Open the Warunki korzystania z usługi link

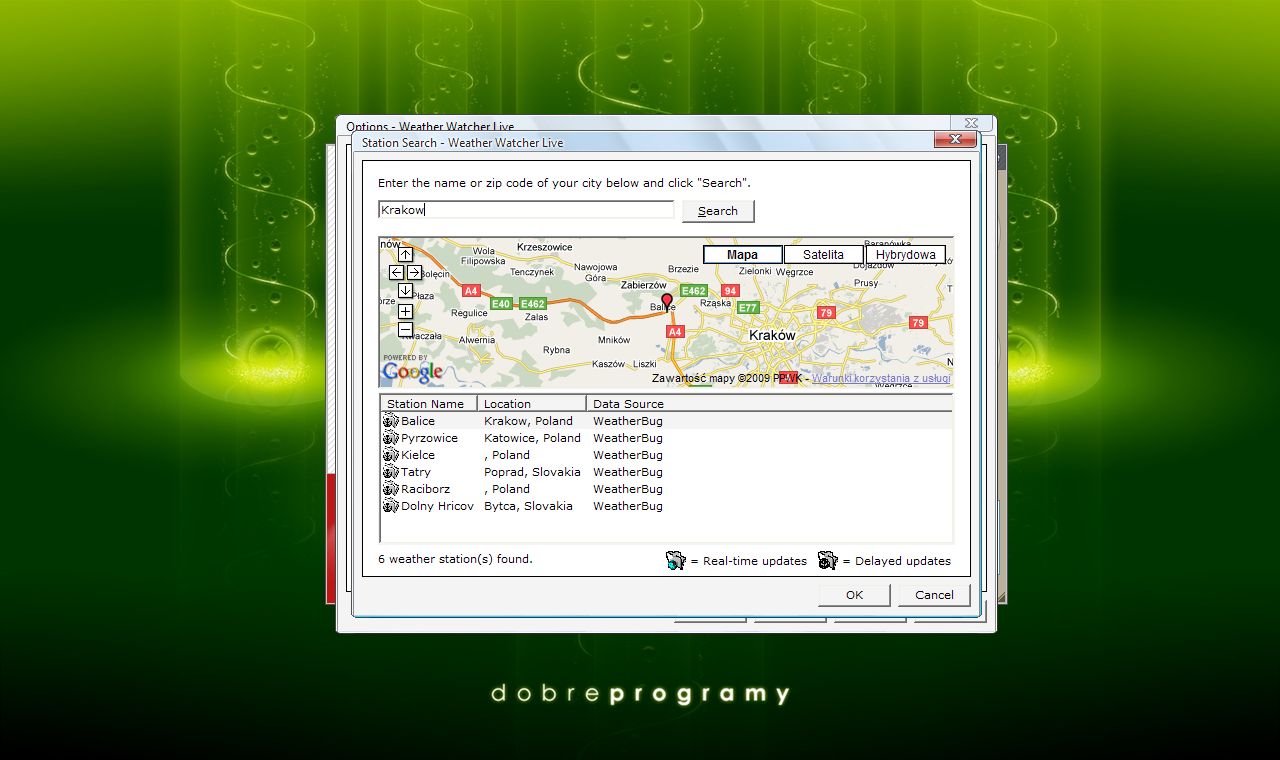(881, 379)
